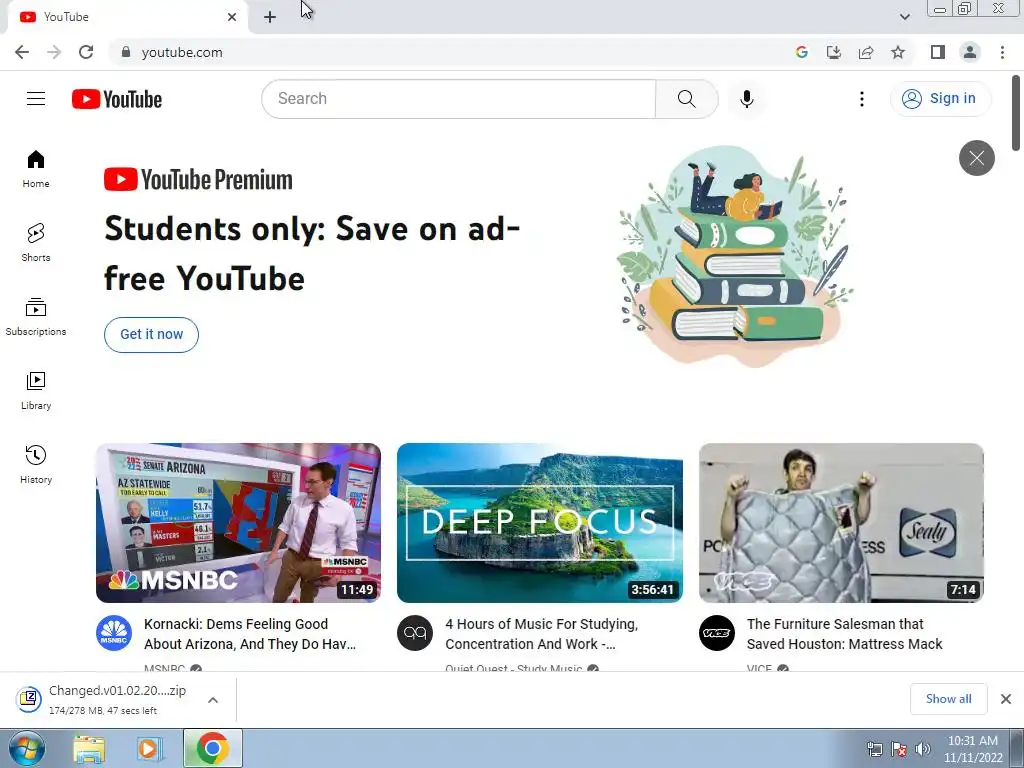Click the YouTube logo

[x=117, y=99]
